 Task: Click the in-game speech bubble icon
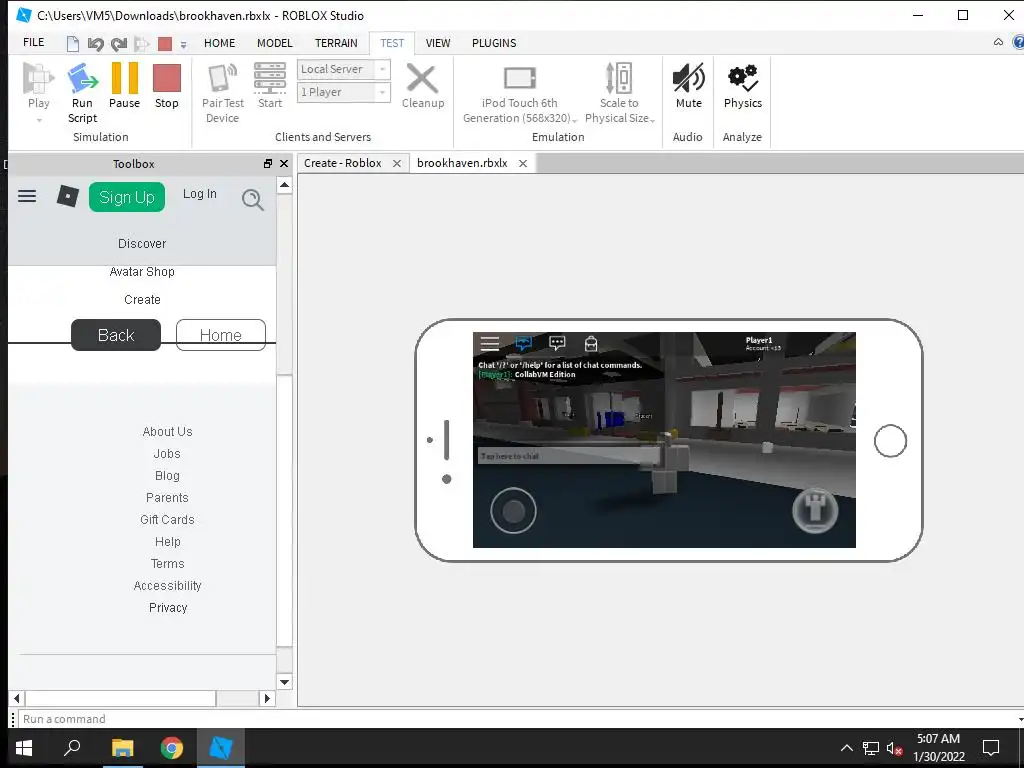tap(557, 343)
